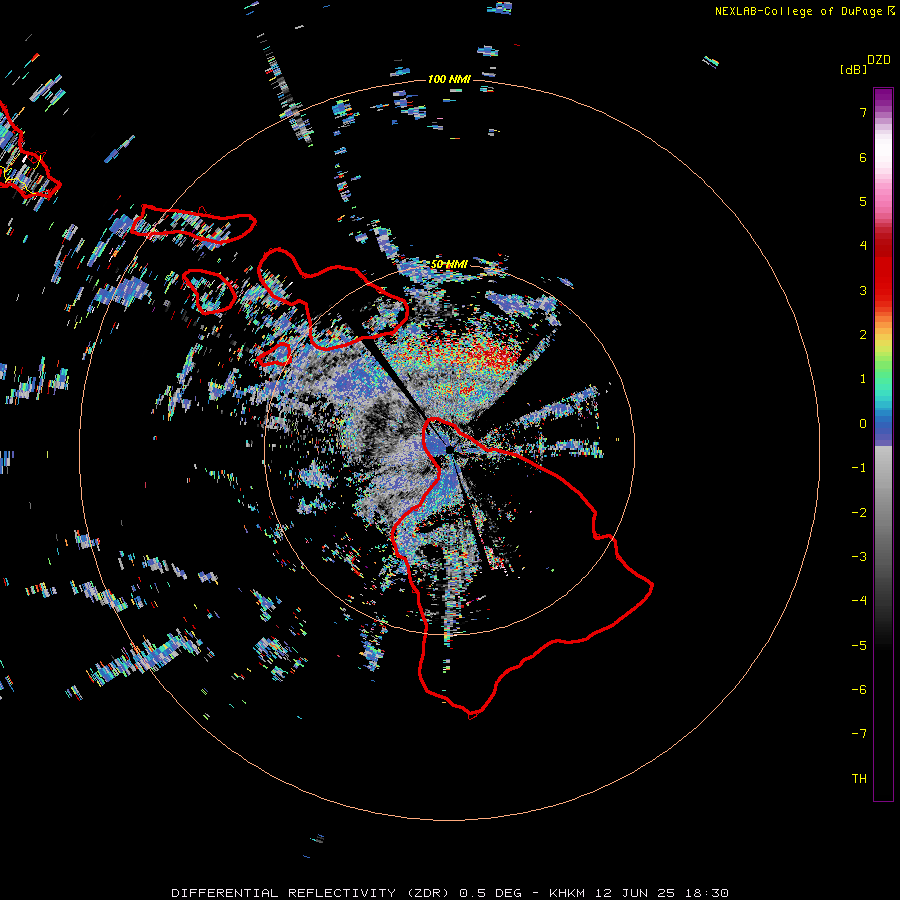Click the Kahoolawe small island outline

point(274,355)
